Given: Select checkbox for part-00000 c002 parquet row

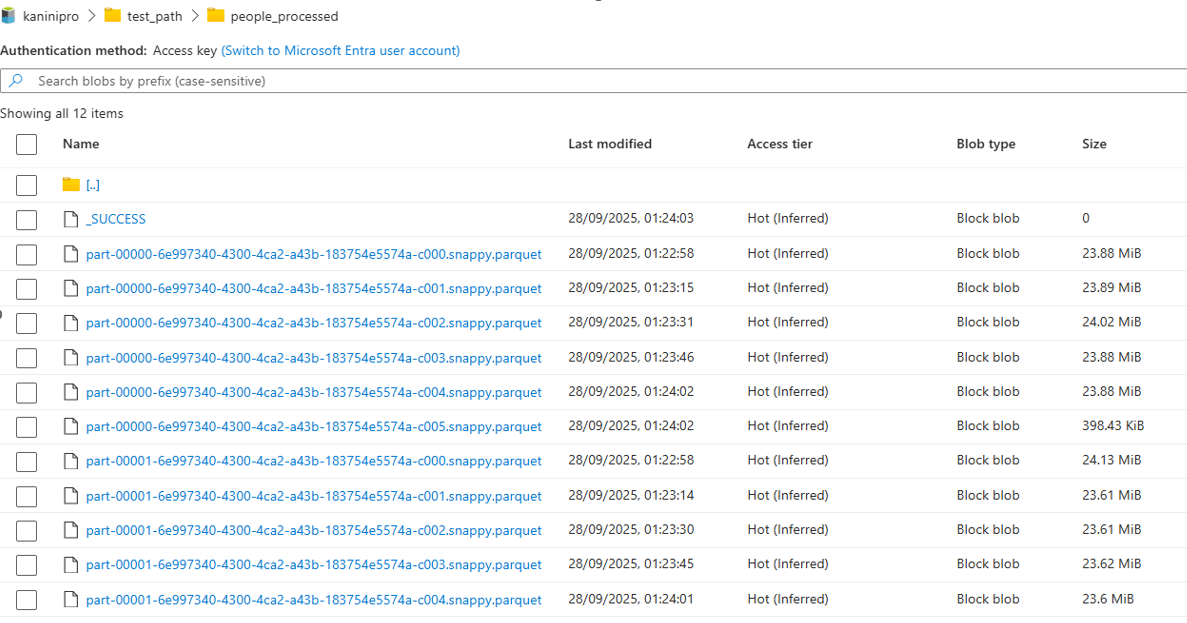Looking at the screenshot, I should point(27,323).
